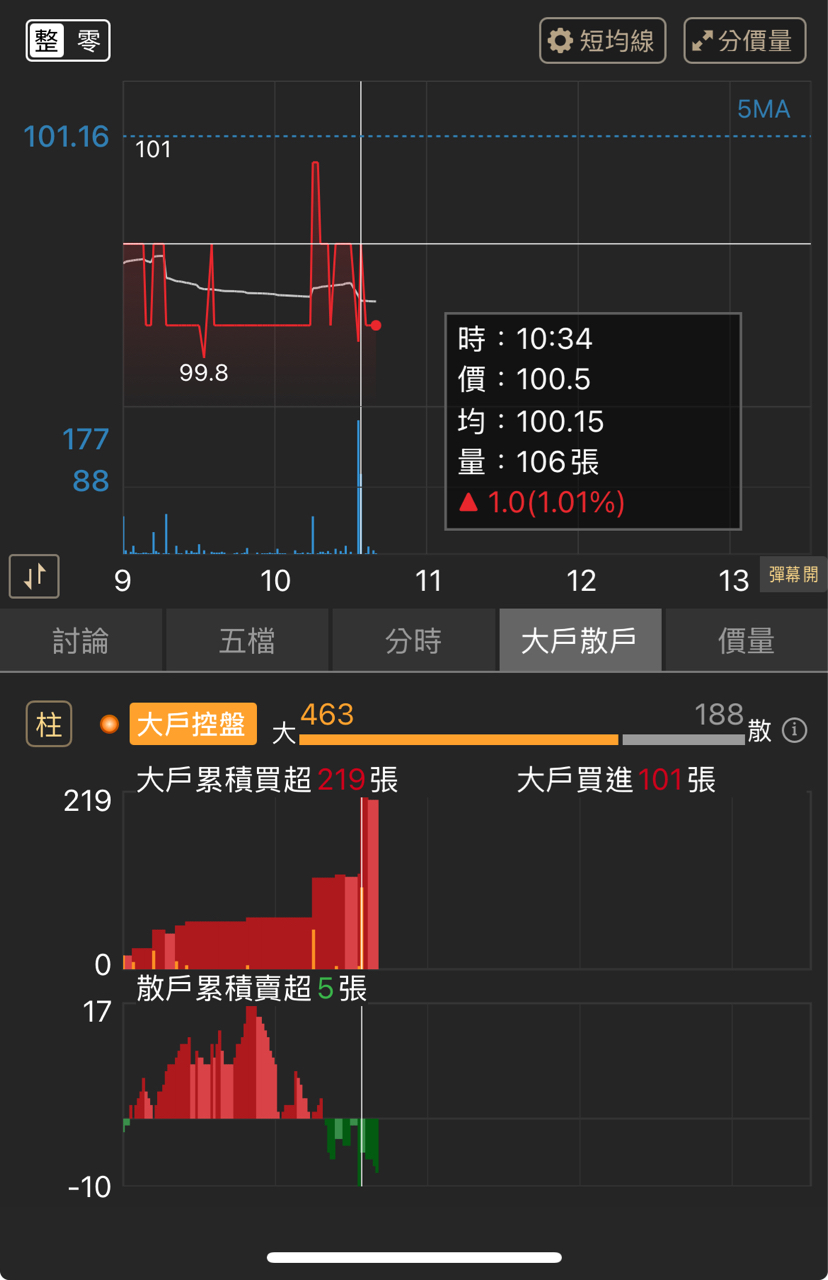Select the 大戶散戶 tab

coord(579,640)
